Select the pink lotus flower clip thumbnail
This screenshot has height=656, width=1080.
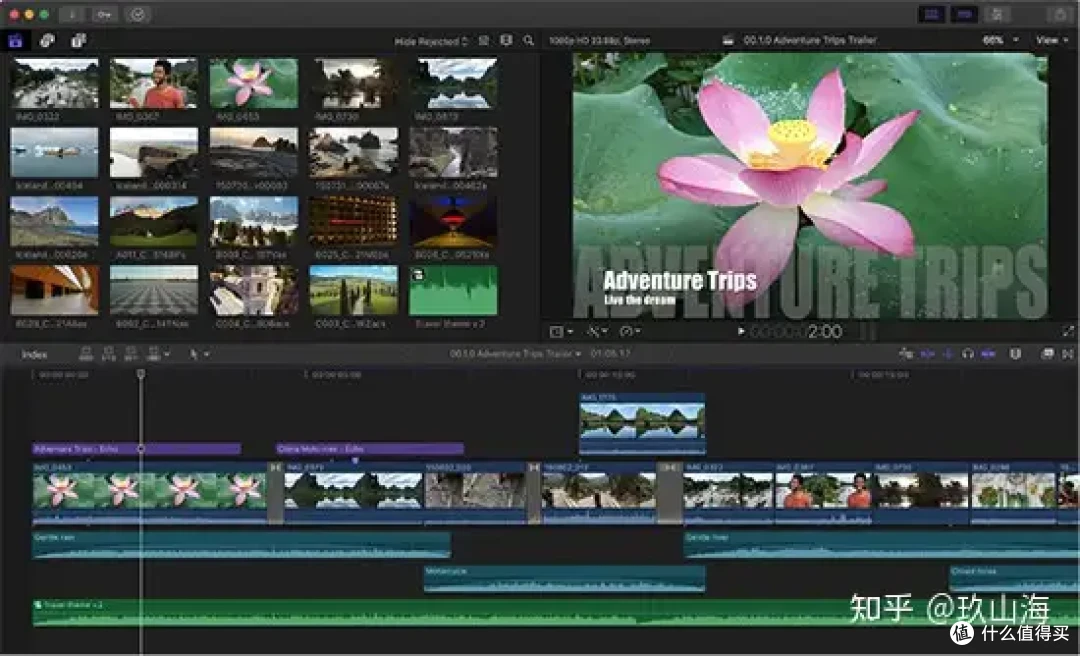point(253,83)
